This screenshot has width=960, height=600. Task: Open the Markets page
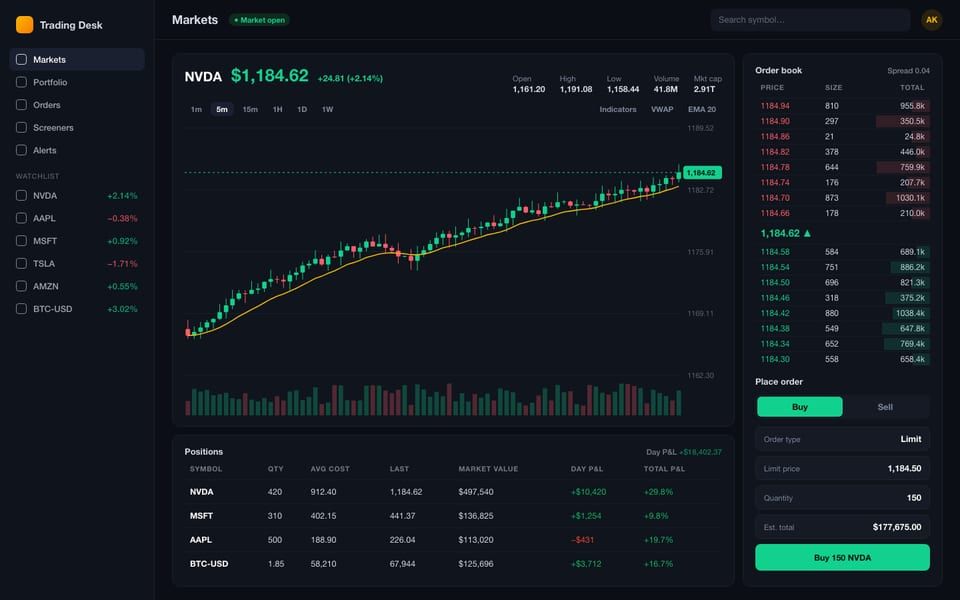pos(77,59)
